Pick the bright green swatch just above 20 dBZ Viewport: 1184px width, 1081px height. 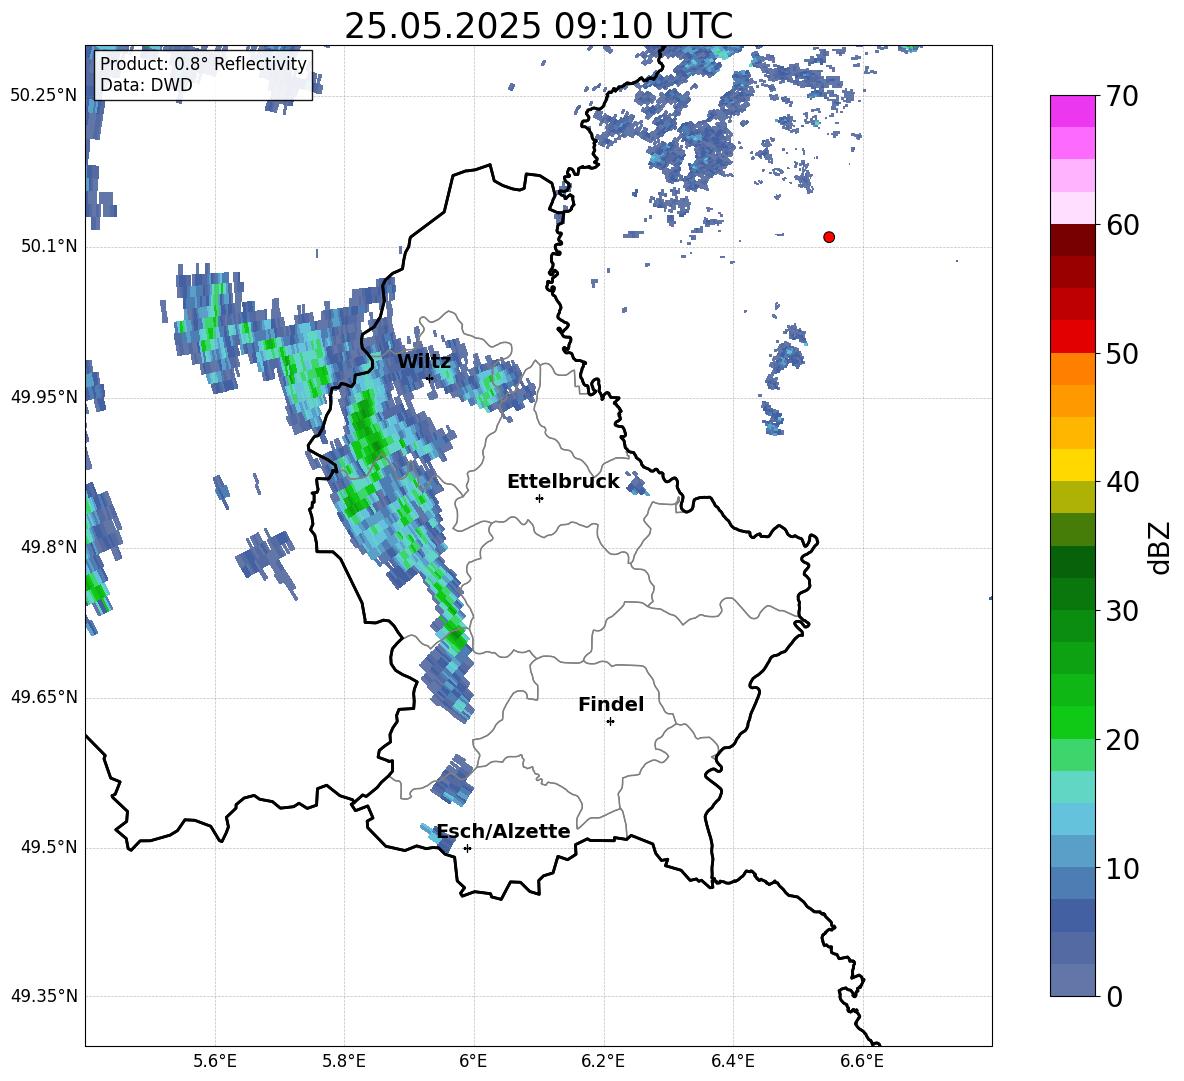pos(1073,722)
